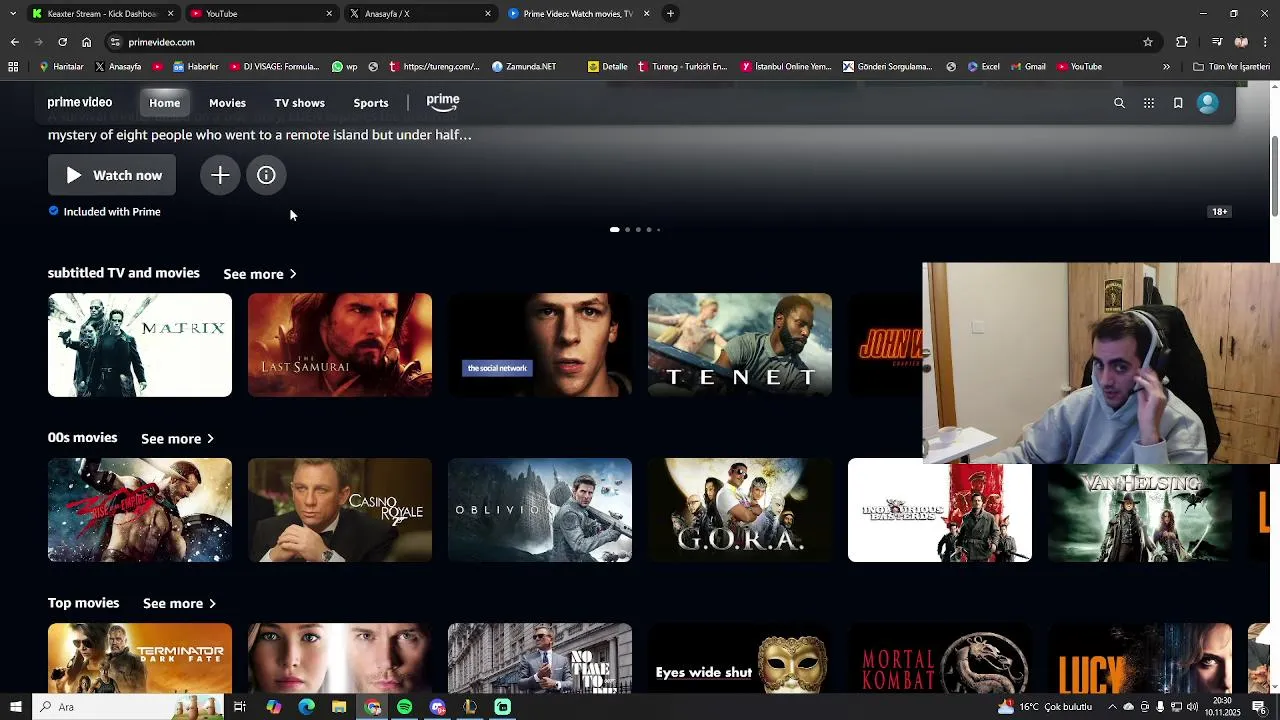1280x720 pixels.
Task: Select the Sports tab
Action: [x=371, y=103]
